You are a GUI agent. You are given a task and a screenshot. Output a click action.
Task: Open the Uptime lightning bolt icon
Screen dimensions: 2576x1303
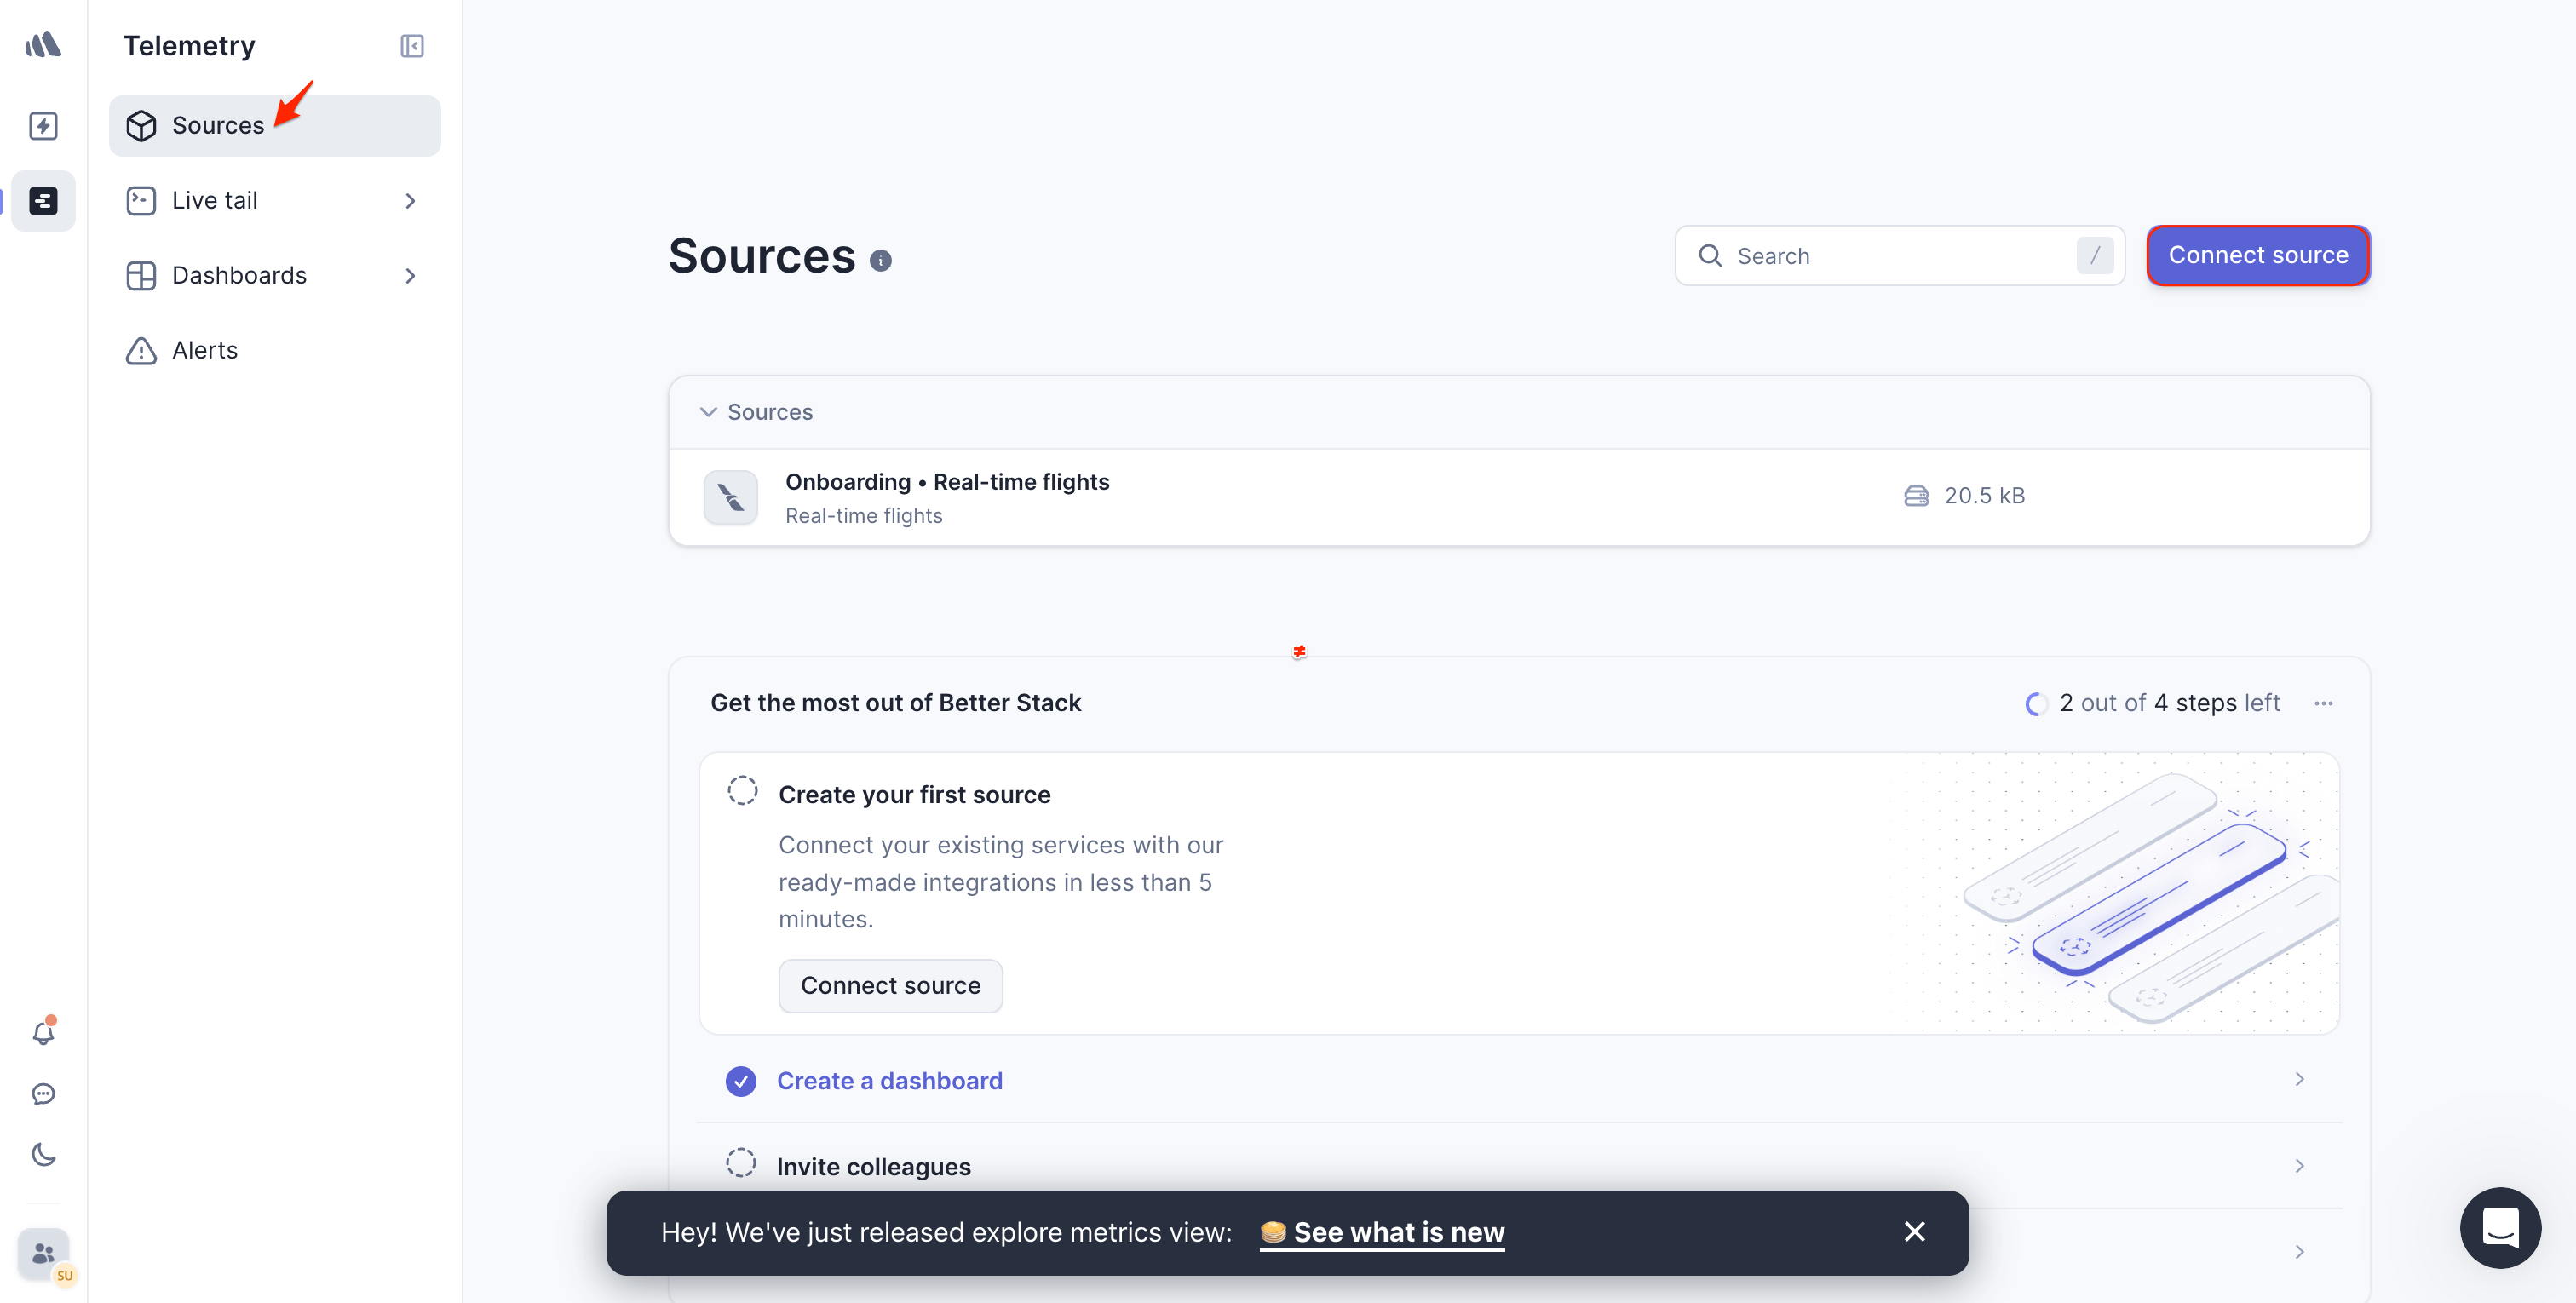pos(43,126)
